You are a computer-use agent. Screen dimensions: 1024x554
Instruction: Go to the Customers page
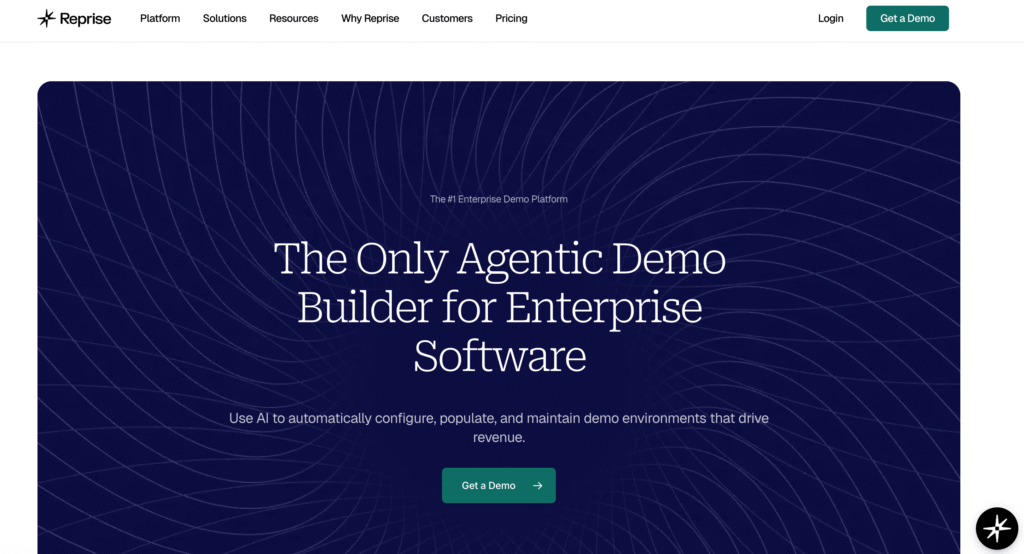pyautogui.click(x=447, y=19)
